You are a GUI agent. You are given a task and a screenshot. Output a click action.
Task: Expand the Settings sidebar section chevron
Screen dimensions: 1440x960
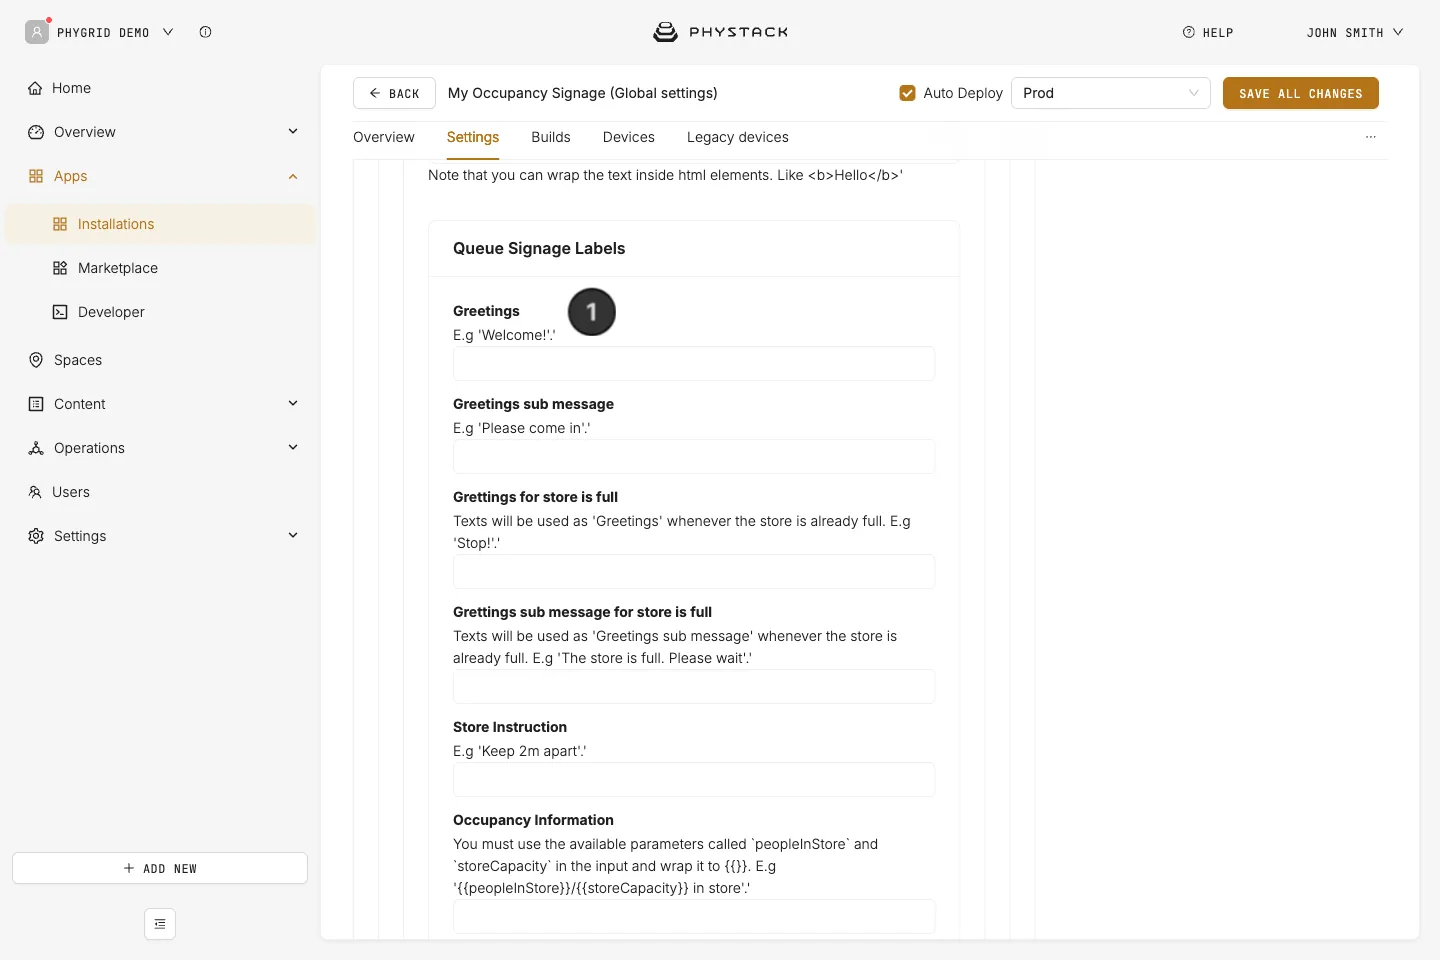(x=293, y=535)
